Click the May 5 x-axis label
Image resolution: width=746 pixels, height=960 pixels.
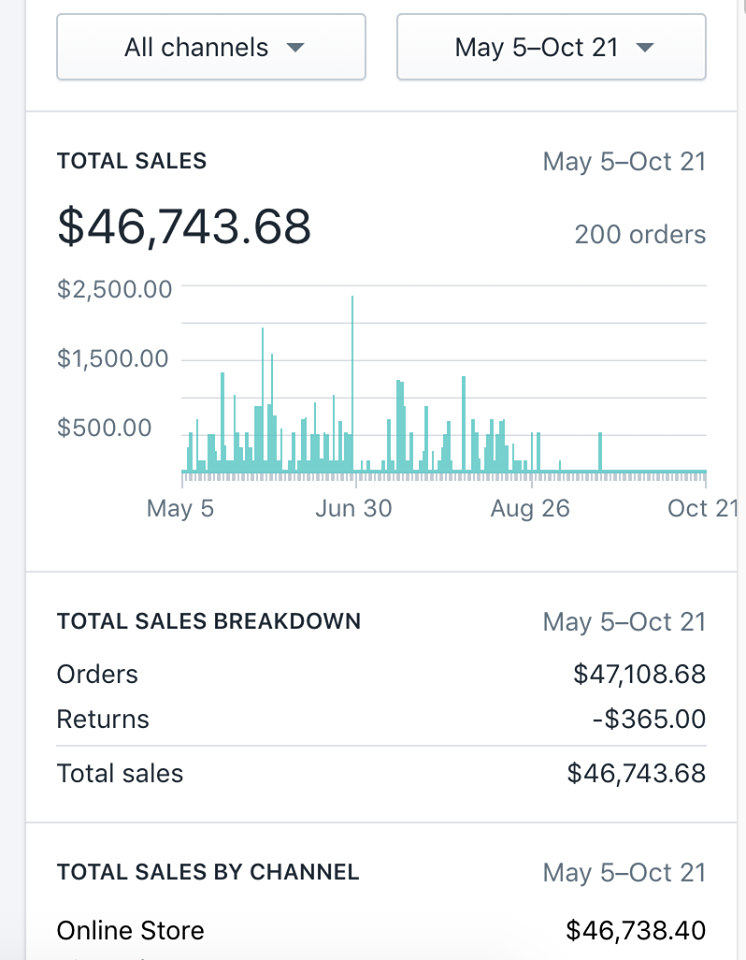pyautogui.click(x=180, y=508)
